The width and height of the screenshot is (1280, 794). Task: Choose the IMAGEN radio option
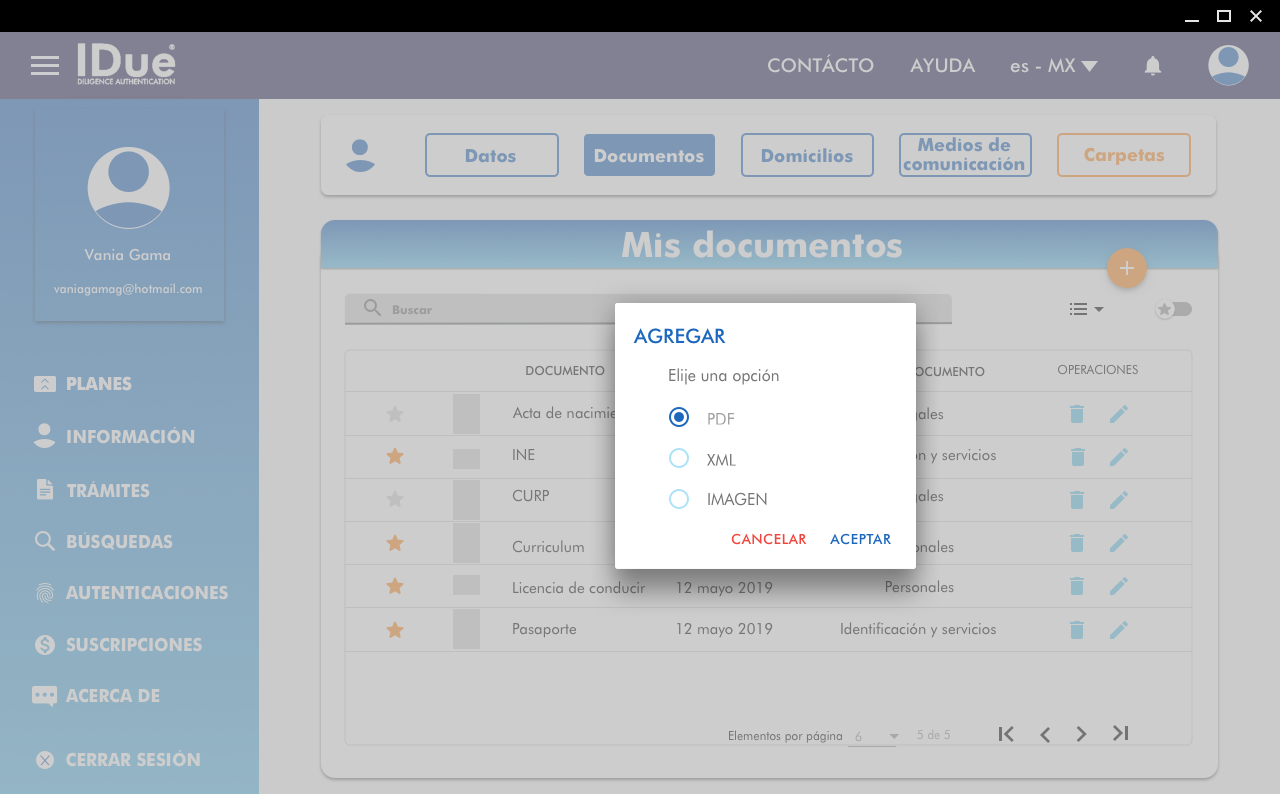679,499
